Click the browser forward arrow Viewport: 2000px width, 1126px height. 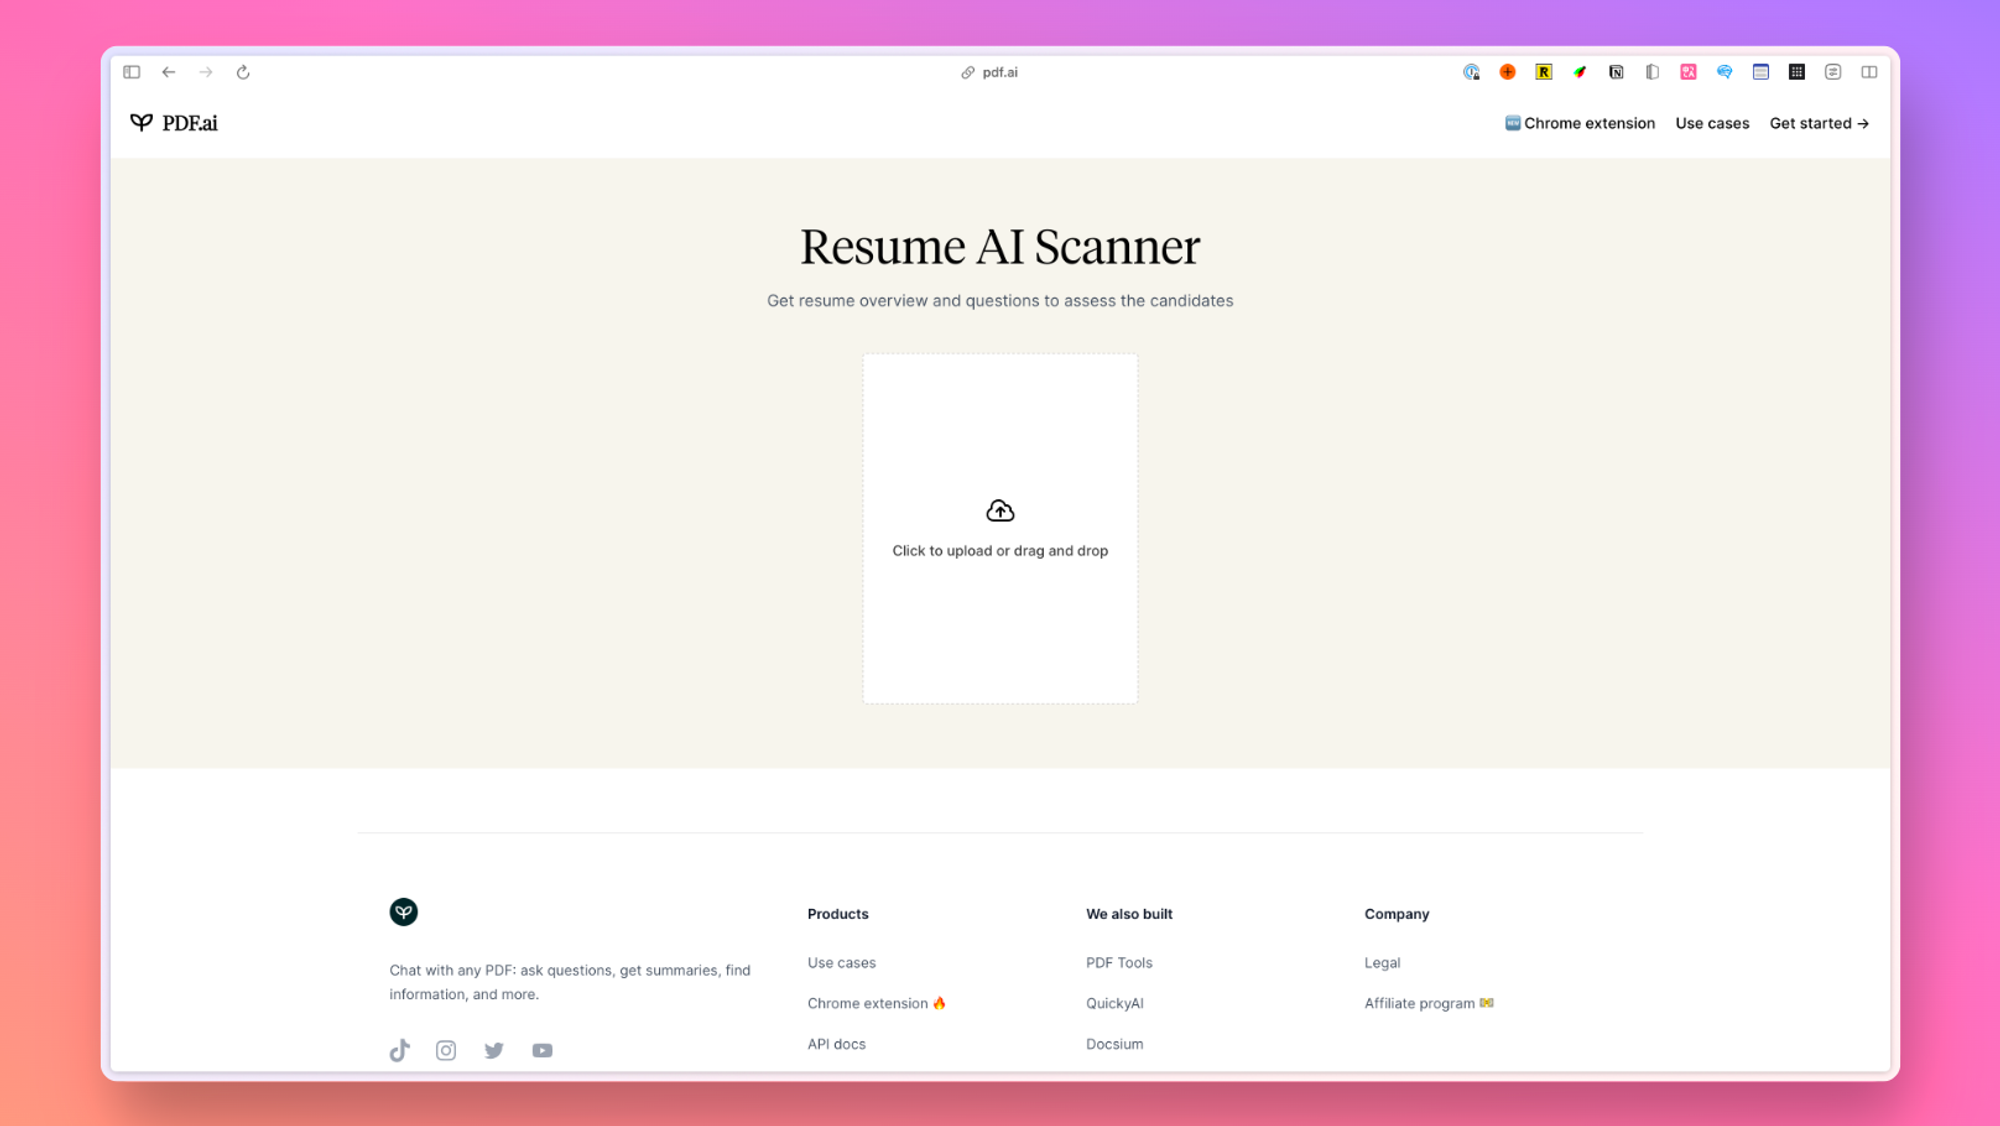pos(206,72)
